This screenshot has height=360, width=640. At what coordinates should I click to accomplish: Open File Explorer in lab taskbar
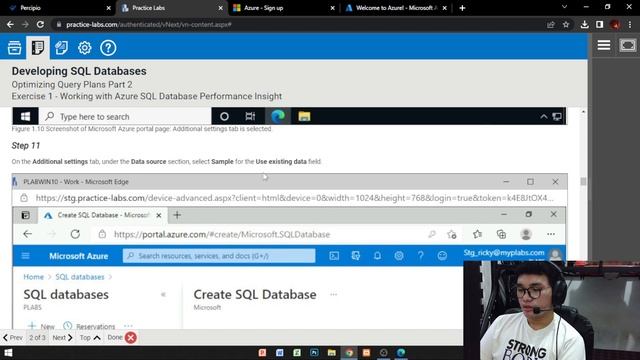304,116
